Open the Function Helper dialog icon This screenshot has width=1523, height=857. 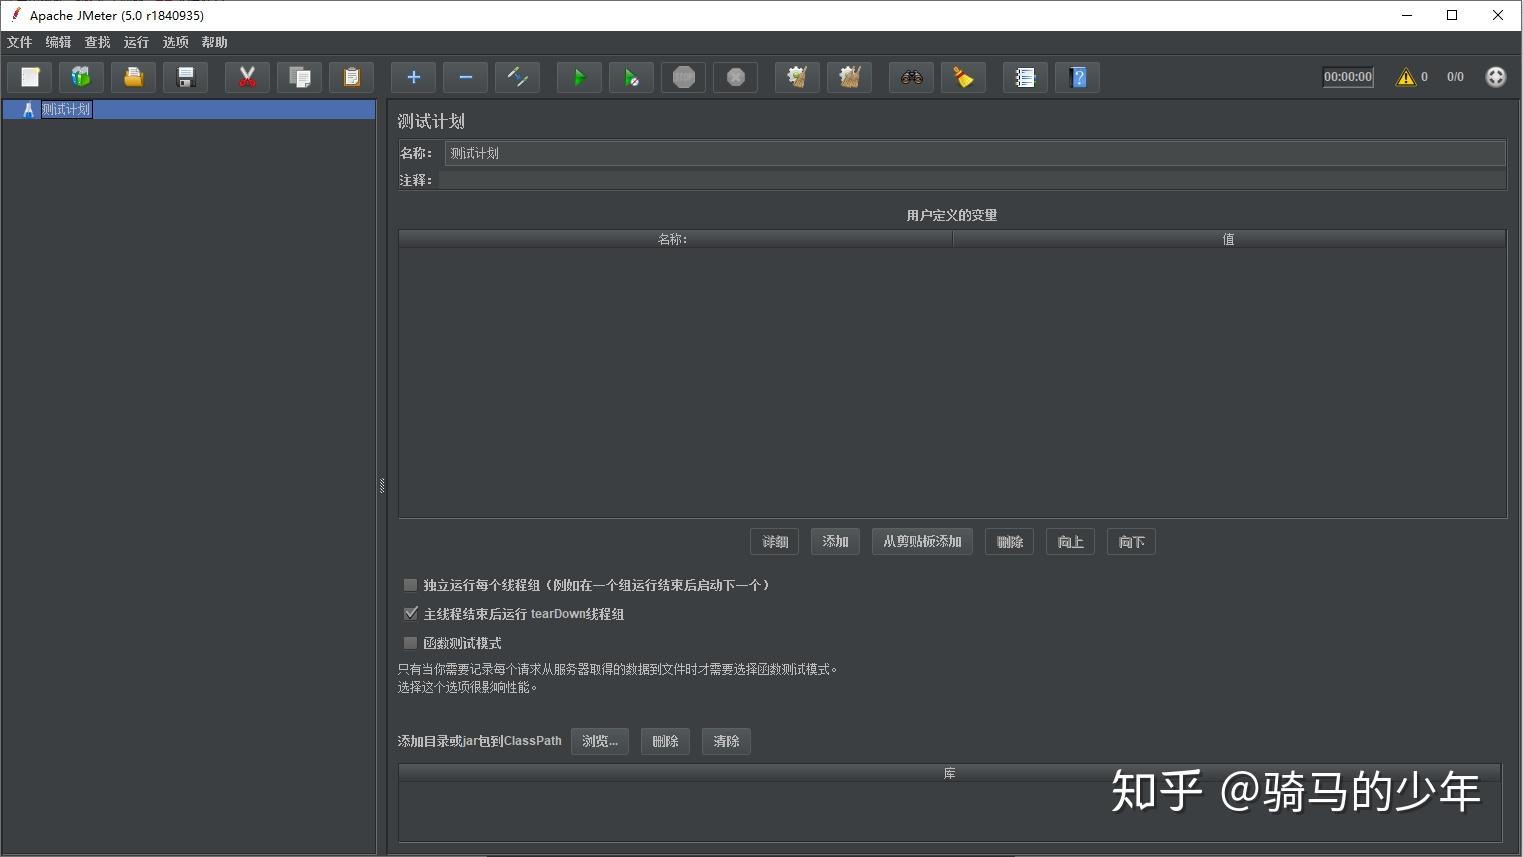(1024, 76)
